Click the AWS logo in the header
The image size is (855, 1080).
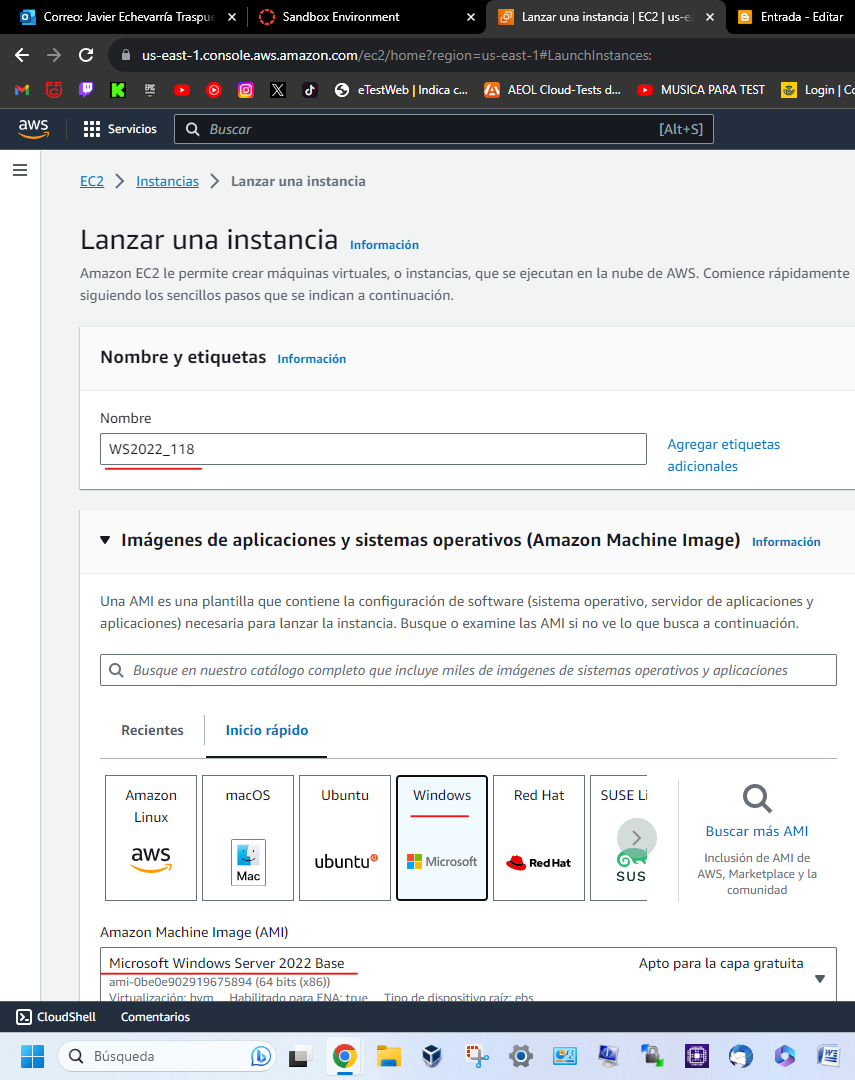click(x=33, y=129)
